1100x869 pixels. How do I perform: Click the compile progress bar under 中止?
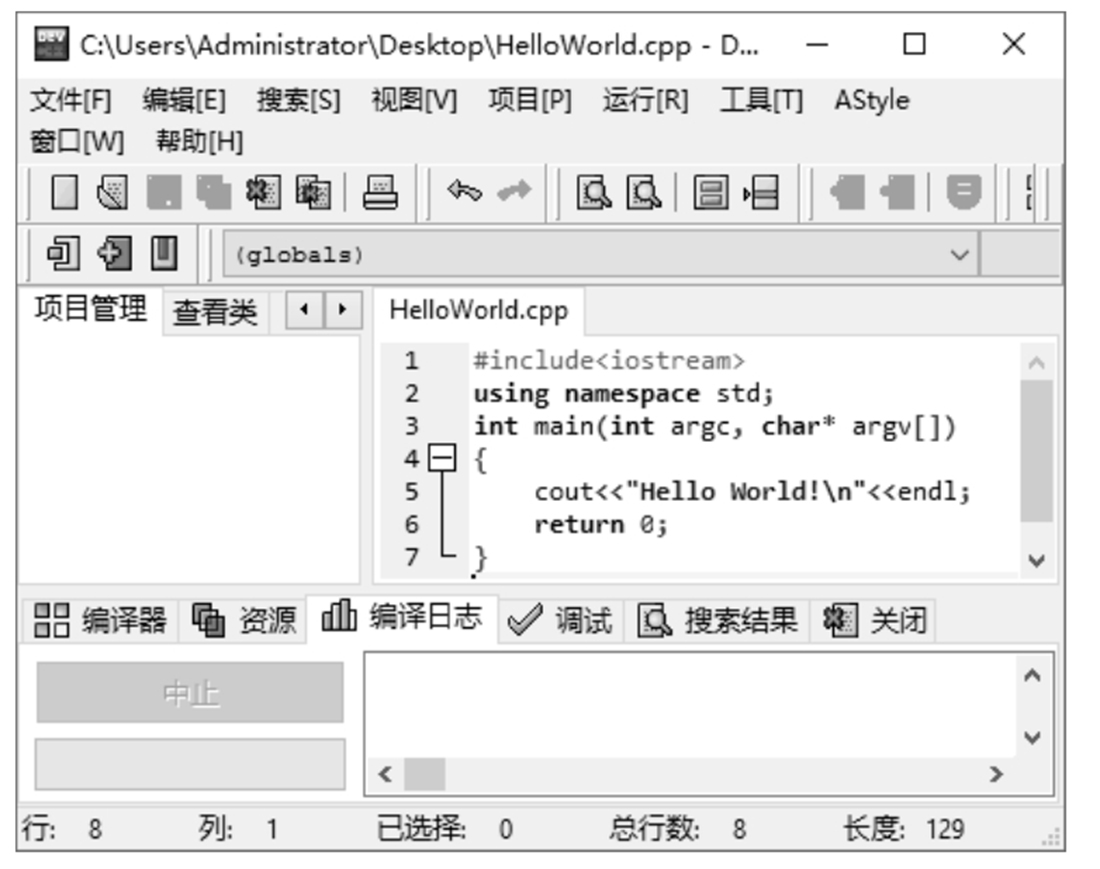pyautogui.click(x=190, y=764)
